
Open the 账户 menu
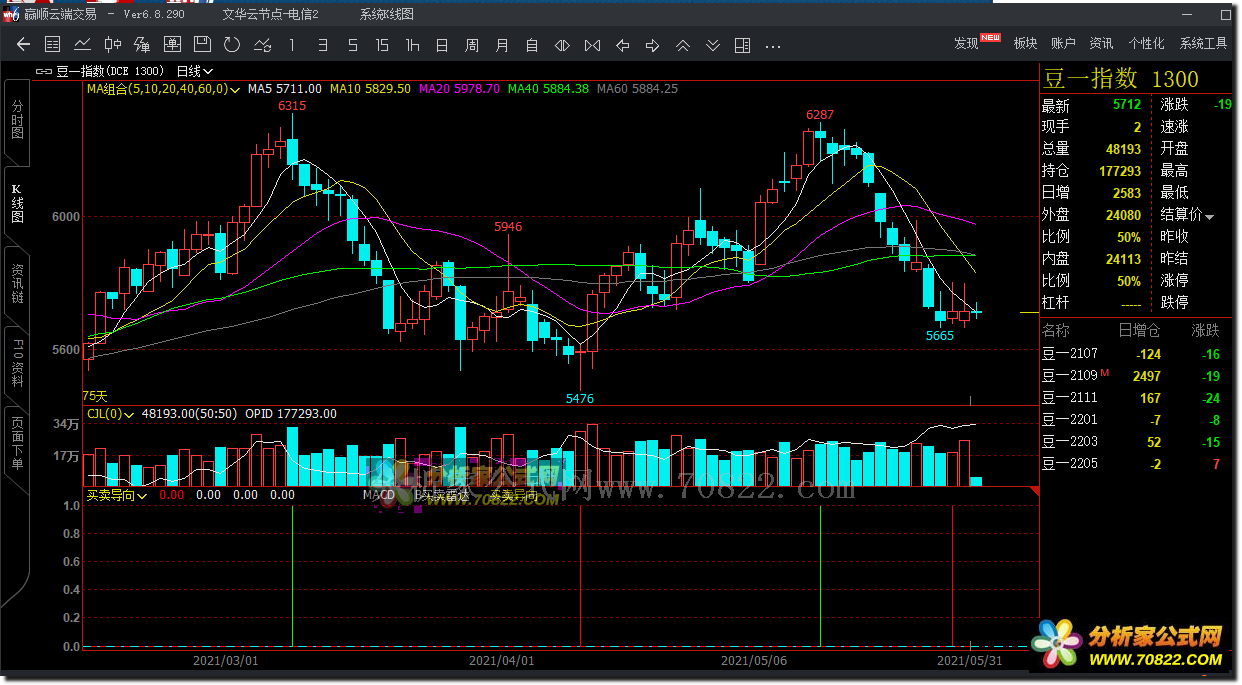[1063, 43]
